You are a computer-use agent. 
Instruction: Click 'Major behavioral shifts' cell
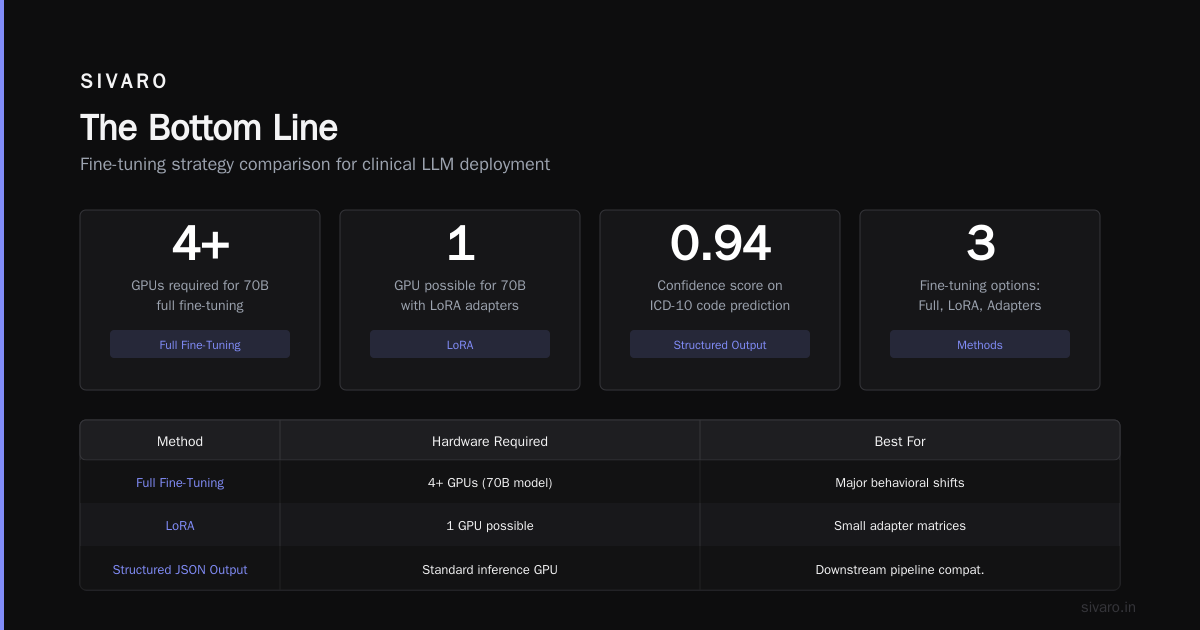coord(900,482)
